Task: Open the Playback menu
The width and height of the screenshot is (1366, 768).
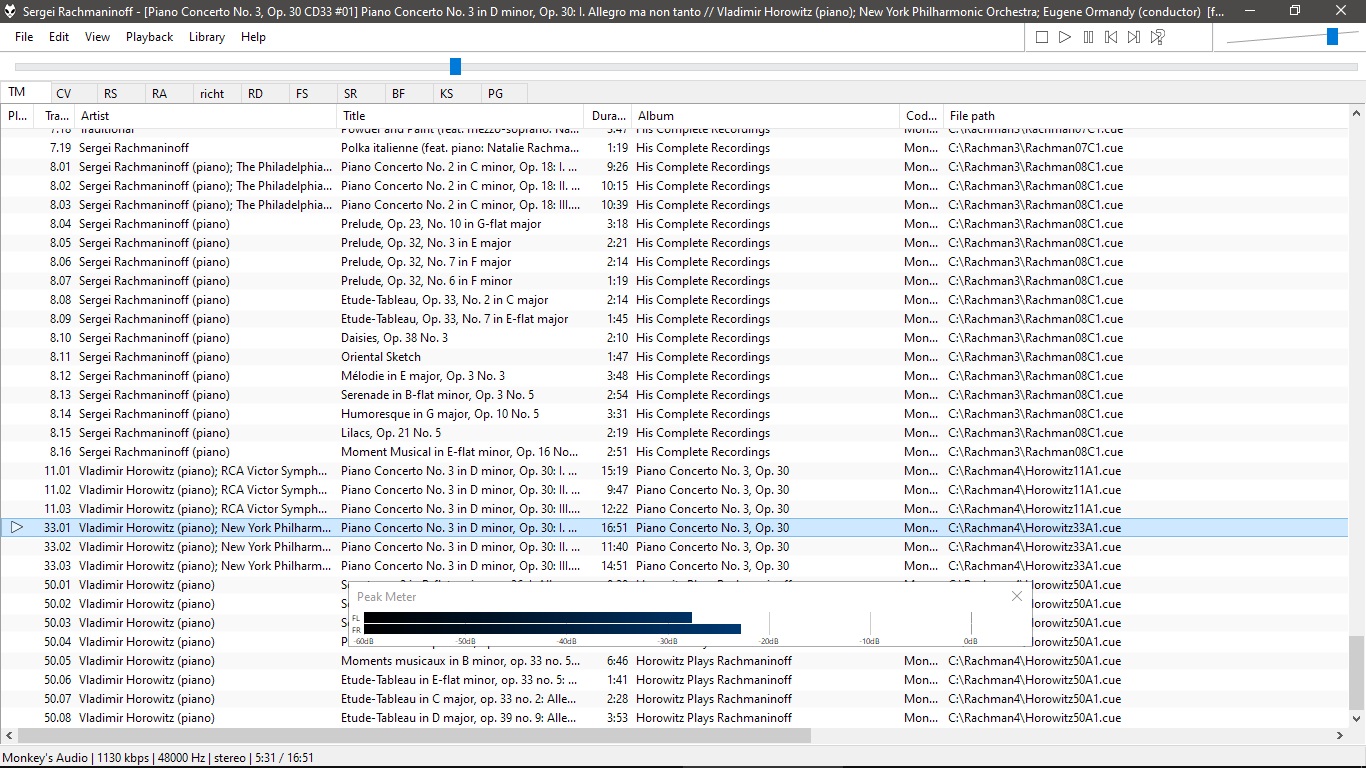Action: [149, 37]
